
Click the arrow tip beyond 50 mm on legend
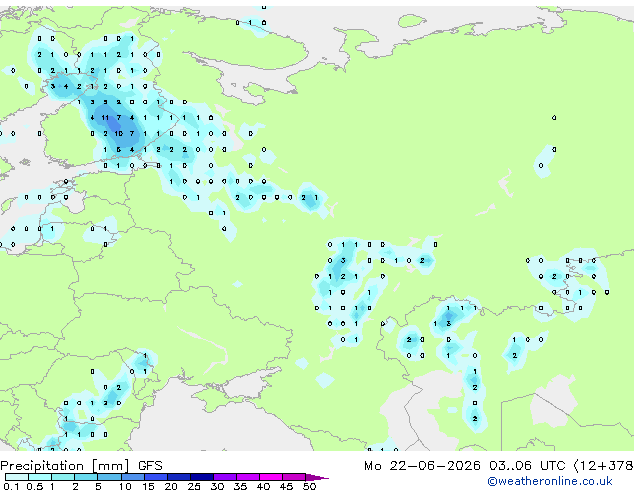pos(317,478)
